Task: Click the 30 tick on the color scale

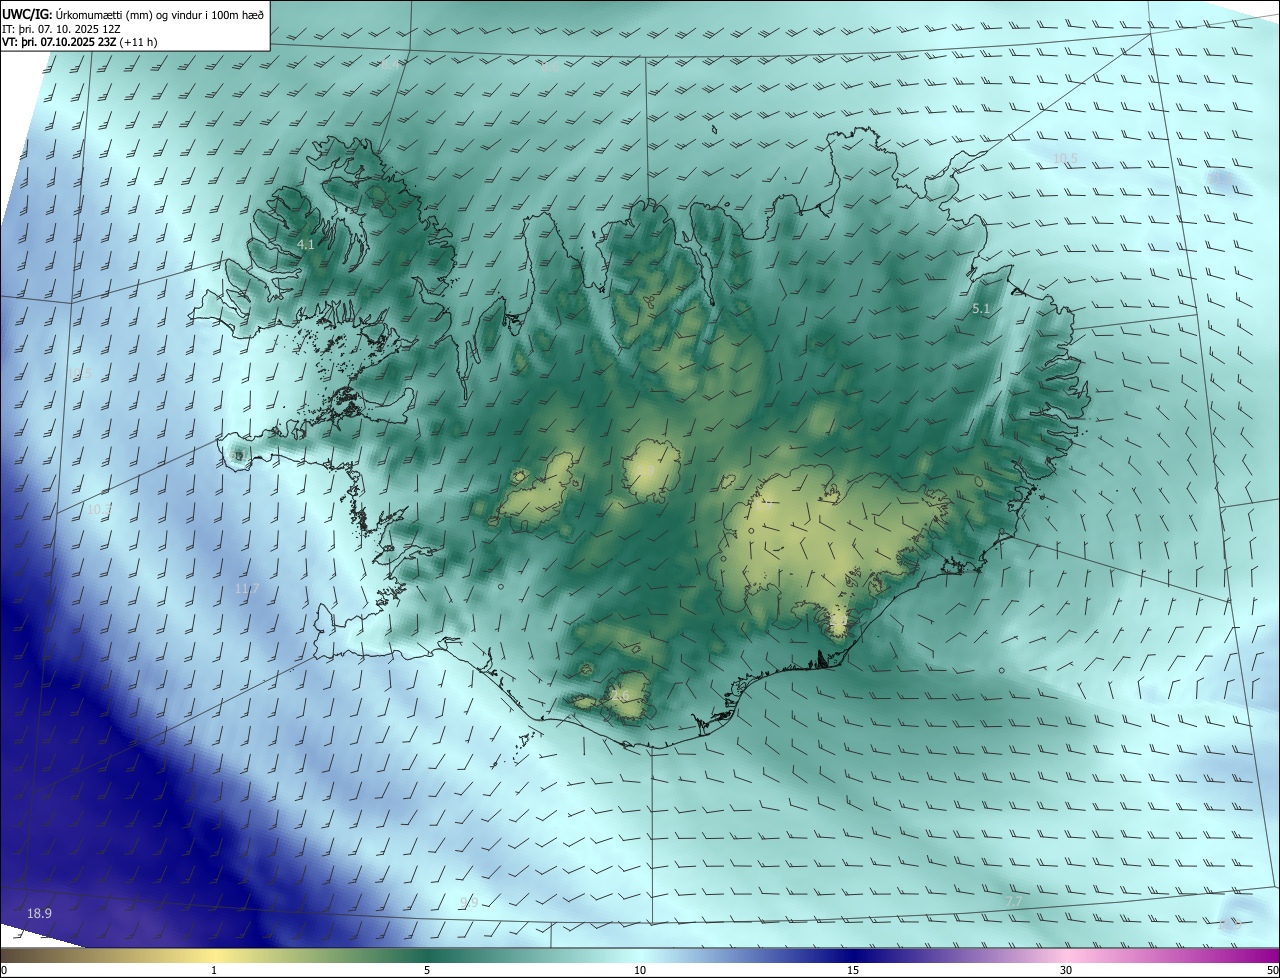Action: tap(1066, 971)
